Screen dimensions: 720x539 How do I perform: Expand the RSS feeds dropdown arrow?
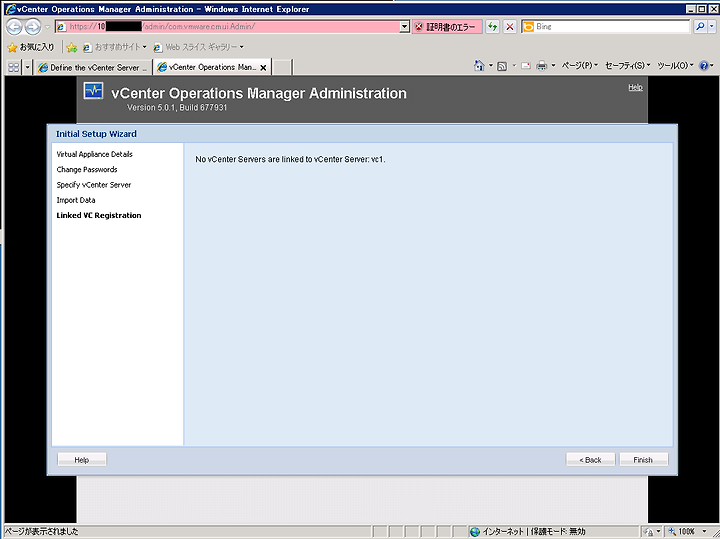pyautogui.click(x=514, y=66)
